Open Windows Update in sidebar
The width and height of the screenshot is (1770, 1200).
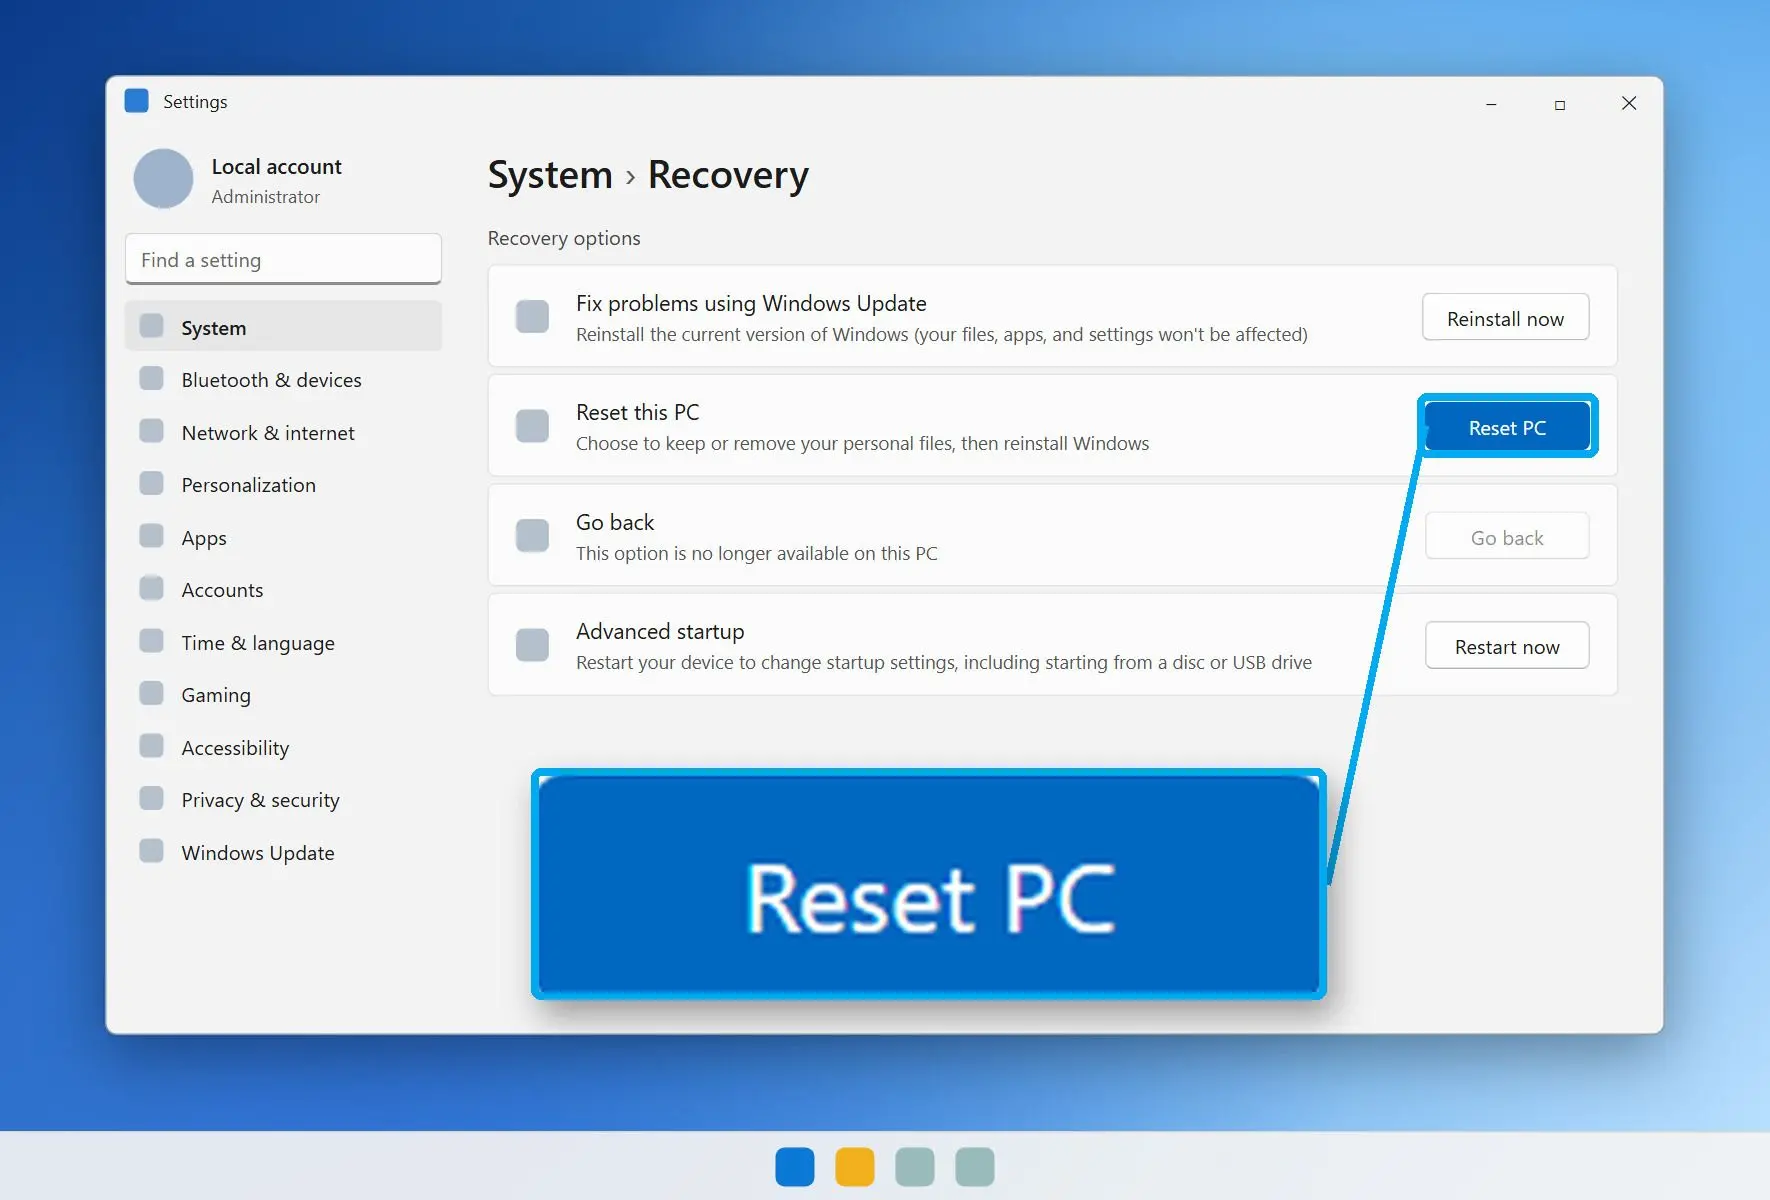pyautogui.click(x=283, y=852)
